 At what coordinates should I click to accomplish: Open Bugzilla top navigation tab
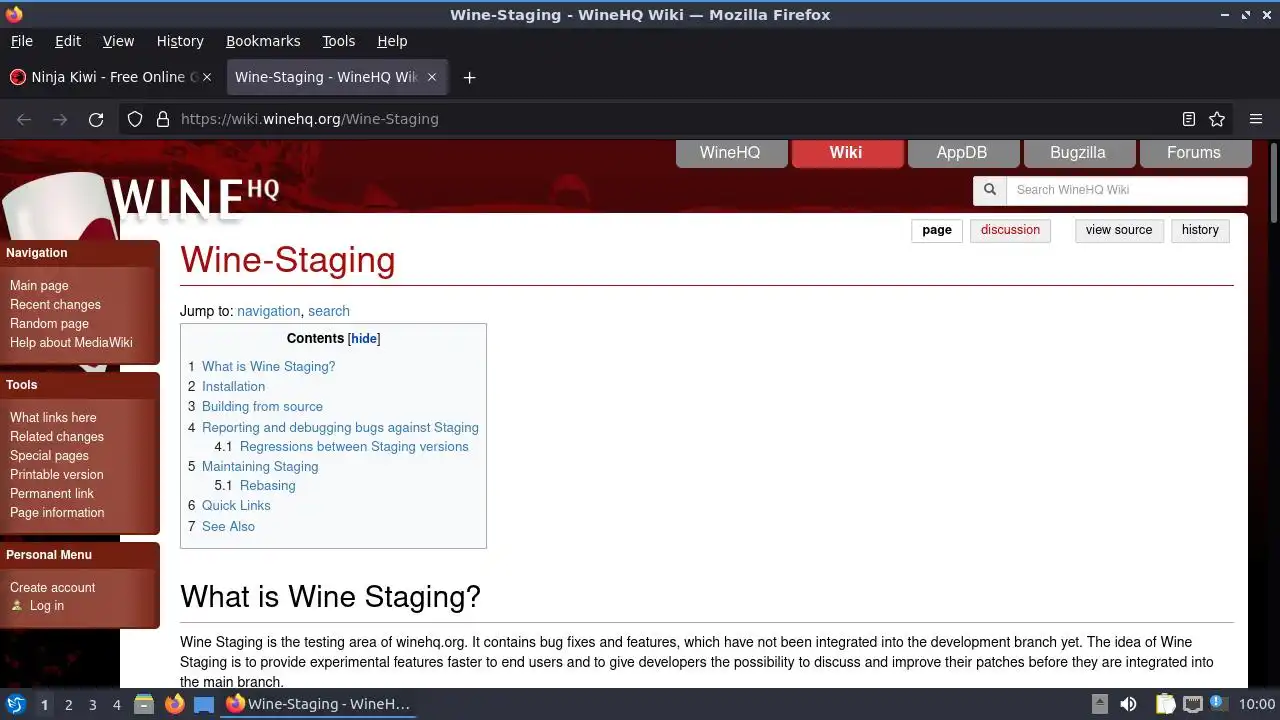[1078, 153]
